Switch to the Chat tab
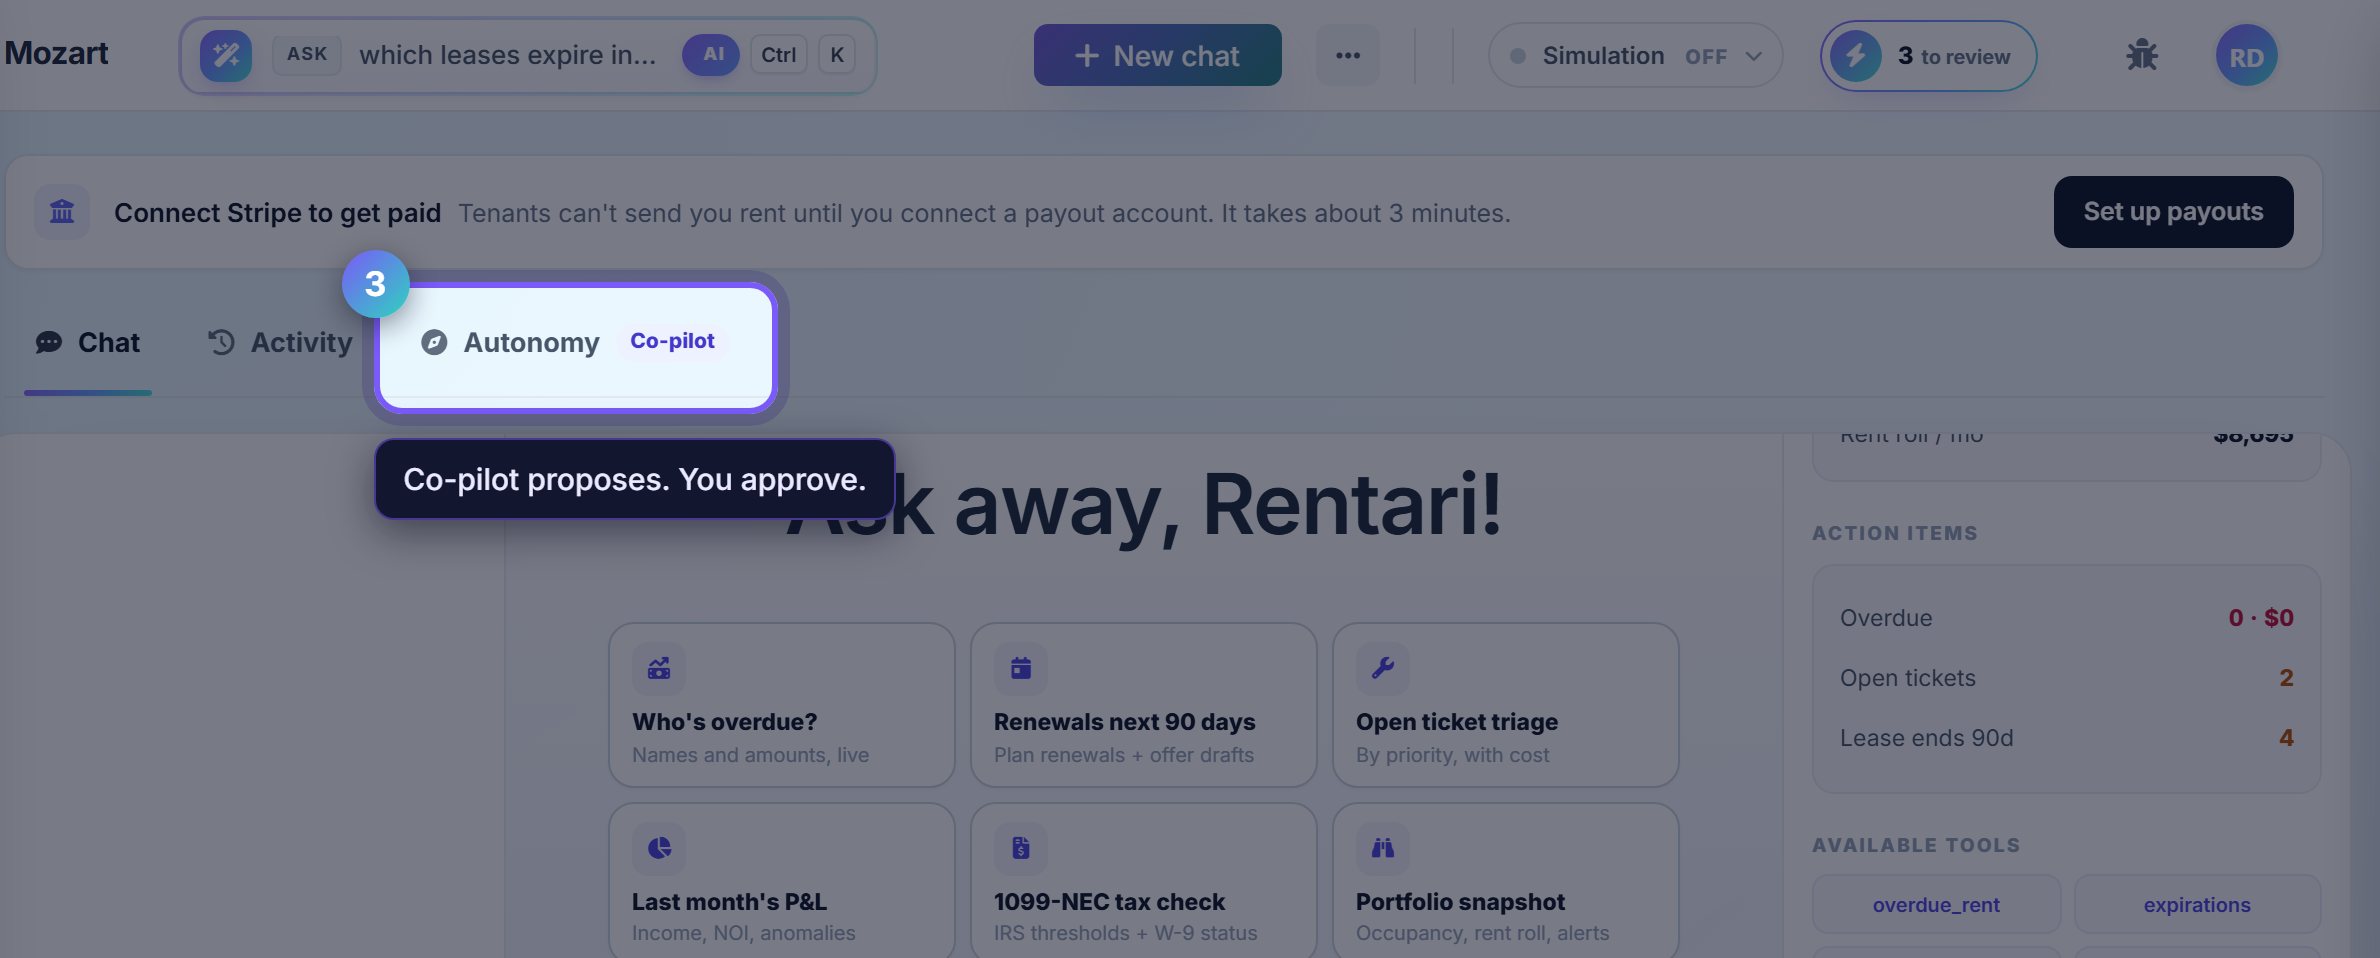 88,343
